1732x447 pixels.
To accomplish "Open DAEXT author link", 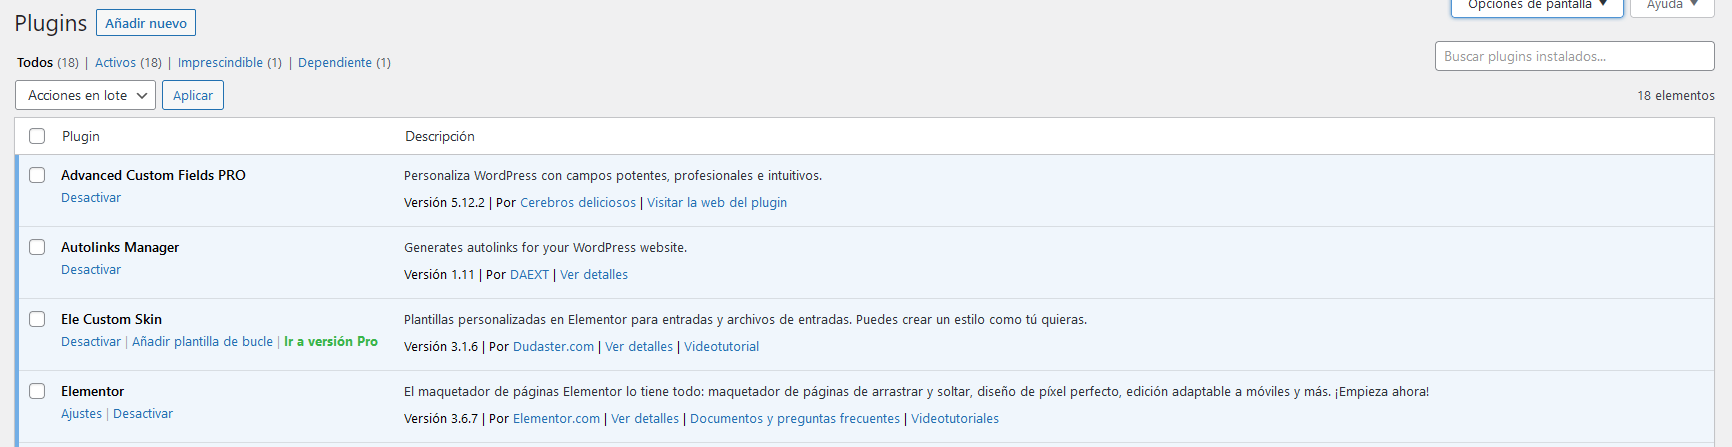I will pyautogui.click(x=529, y=274).
